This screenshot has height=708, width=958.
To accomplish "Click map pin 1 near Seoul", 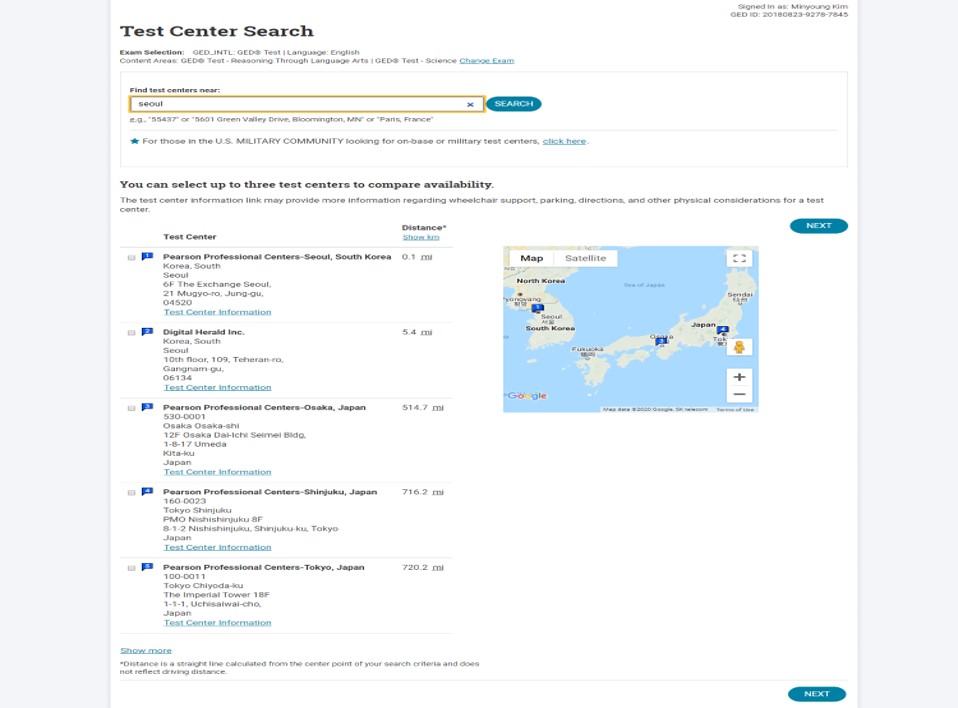I will tap(538, 308).
